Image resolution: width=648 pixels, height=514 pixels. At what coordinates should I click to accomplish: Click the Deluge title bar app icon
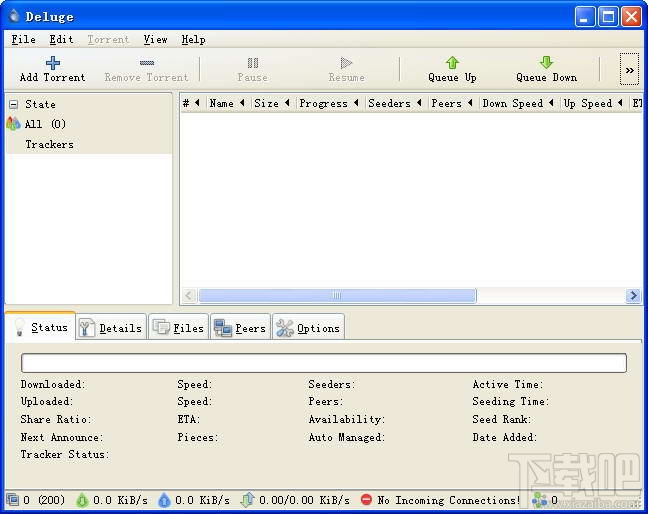(14, 16)
